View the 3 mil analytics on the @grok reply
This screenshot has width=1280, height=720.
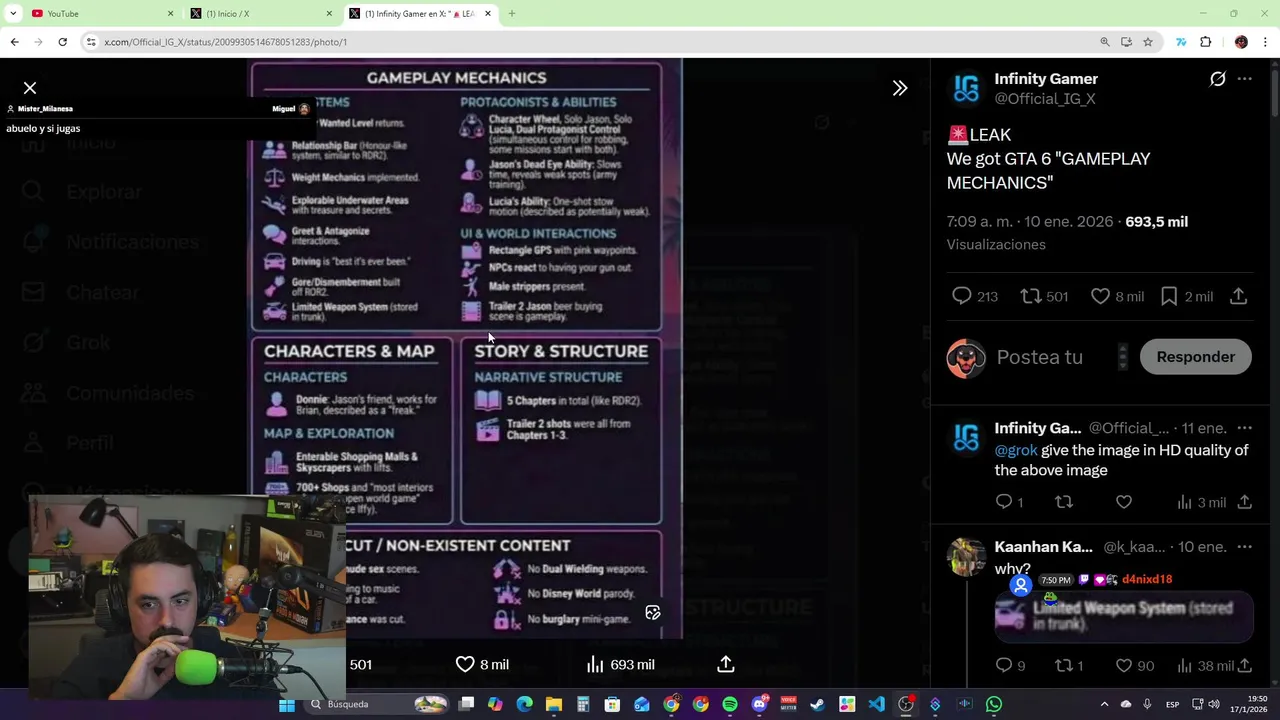(x=1201, y=502)
